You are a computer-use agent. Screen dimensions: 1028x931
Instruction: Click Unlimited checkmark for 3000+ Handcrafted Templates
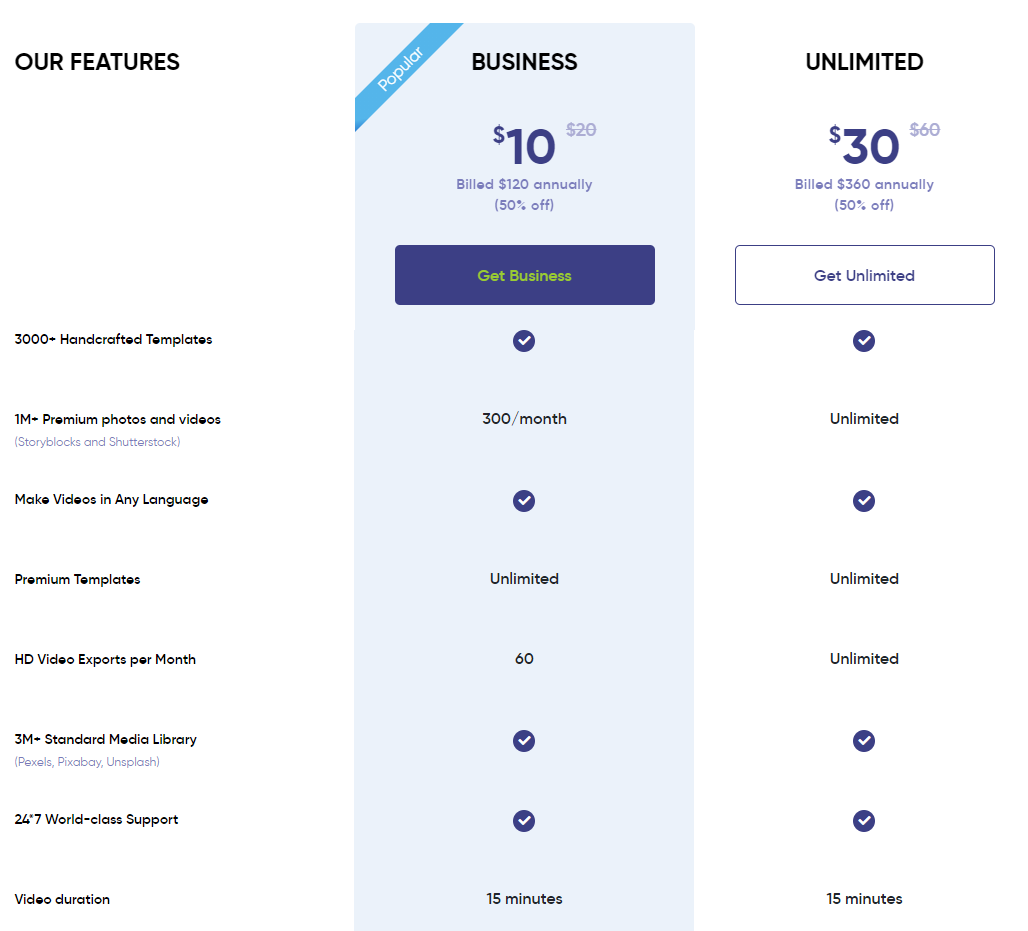[863, 341]
